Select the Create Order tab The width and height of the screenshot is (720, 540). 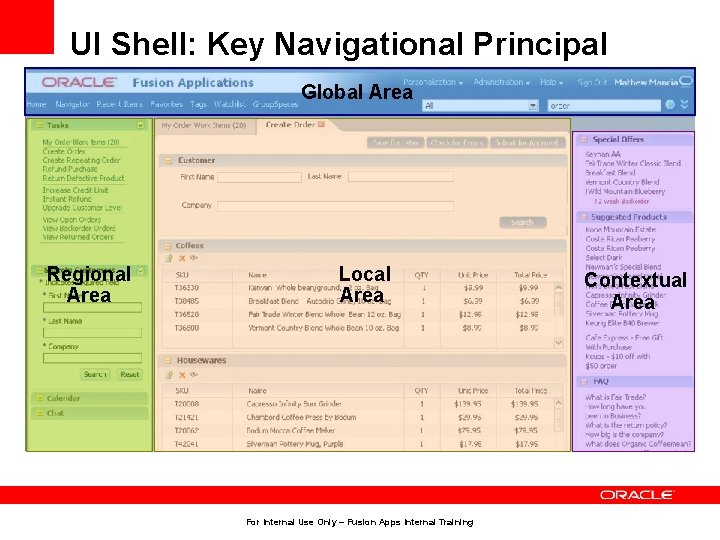point(290,124)
